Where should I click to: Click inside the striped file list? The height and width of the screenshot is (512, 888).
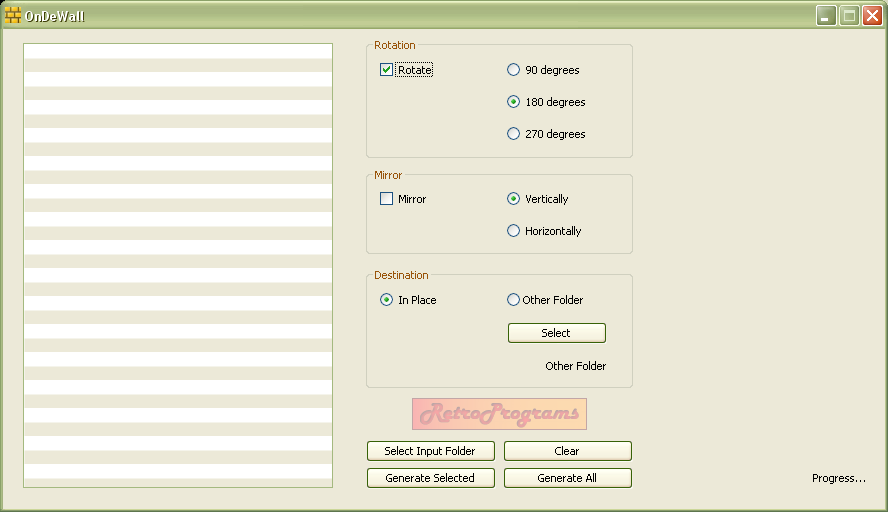pyautogui.click(x=178, y=265)
